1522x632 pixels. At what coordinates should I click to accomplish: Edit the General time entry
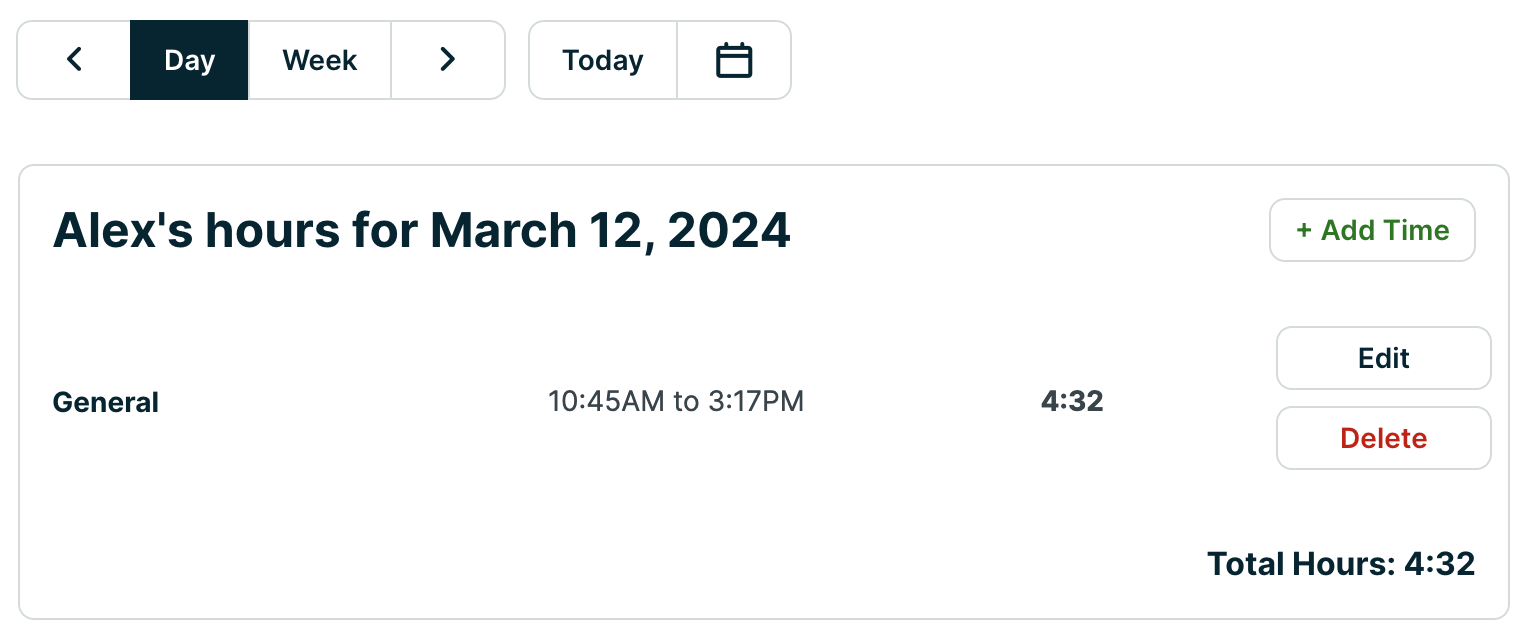click(x=1383, y=358)
